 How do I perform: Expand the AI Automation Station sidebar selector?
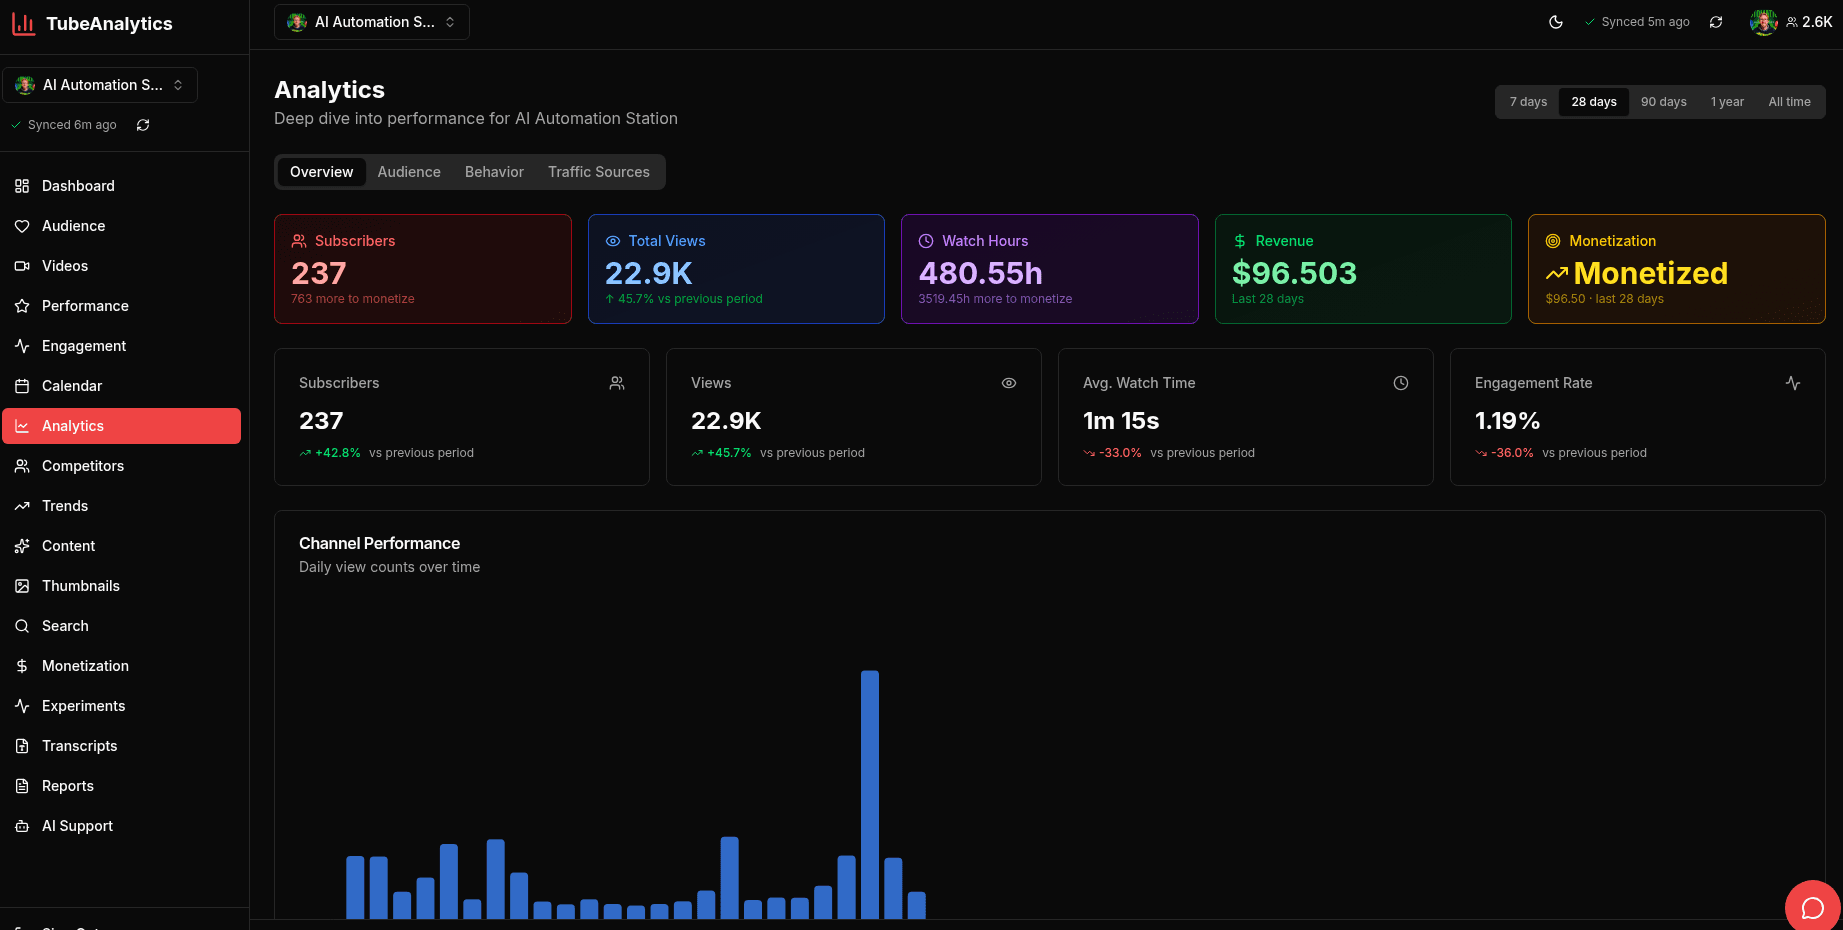click(99, 84)
